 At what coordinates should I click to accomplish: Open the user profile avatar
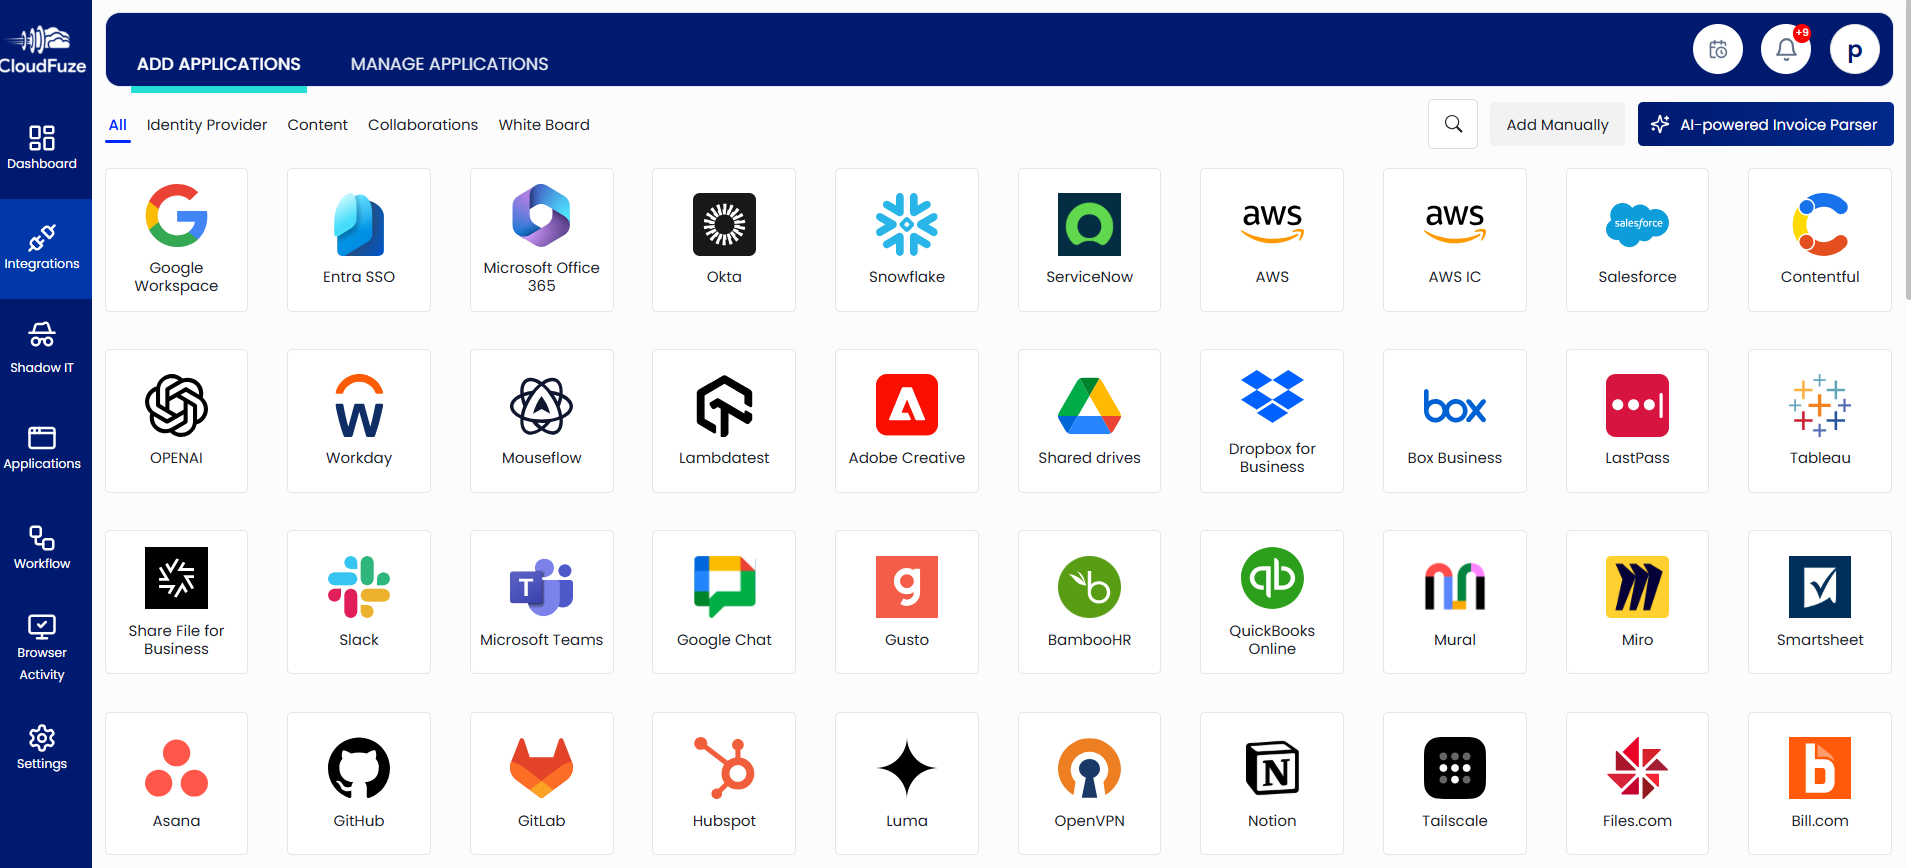[1855, 49]
